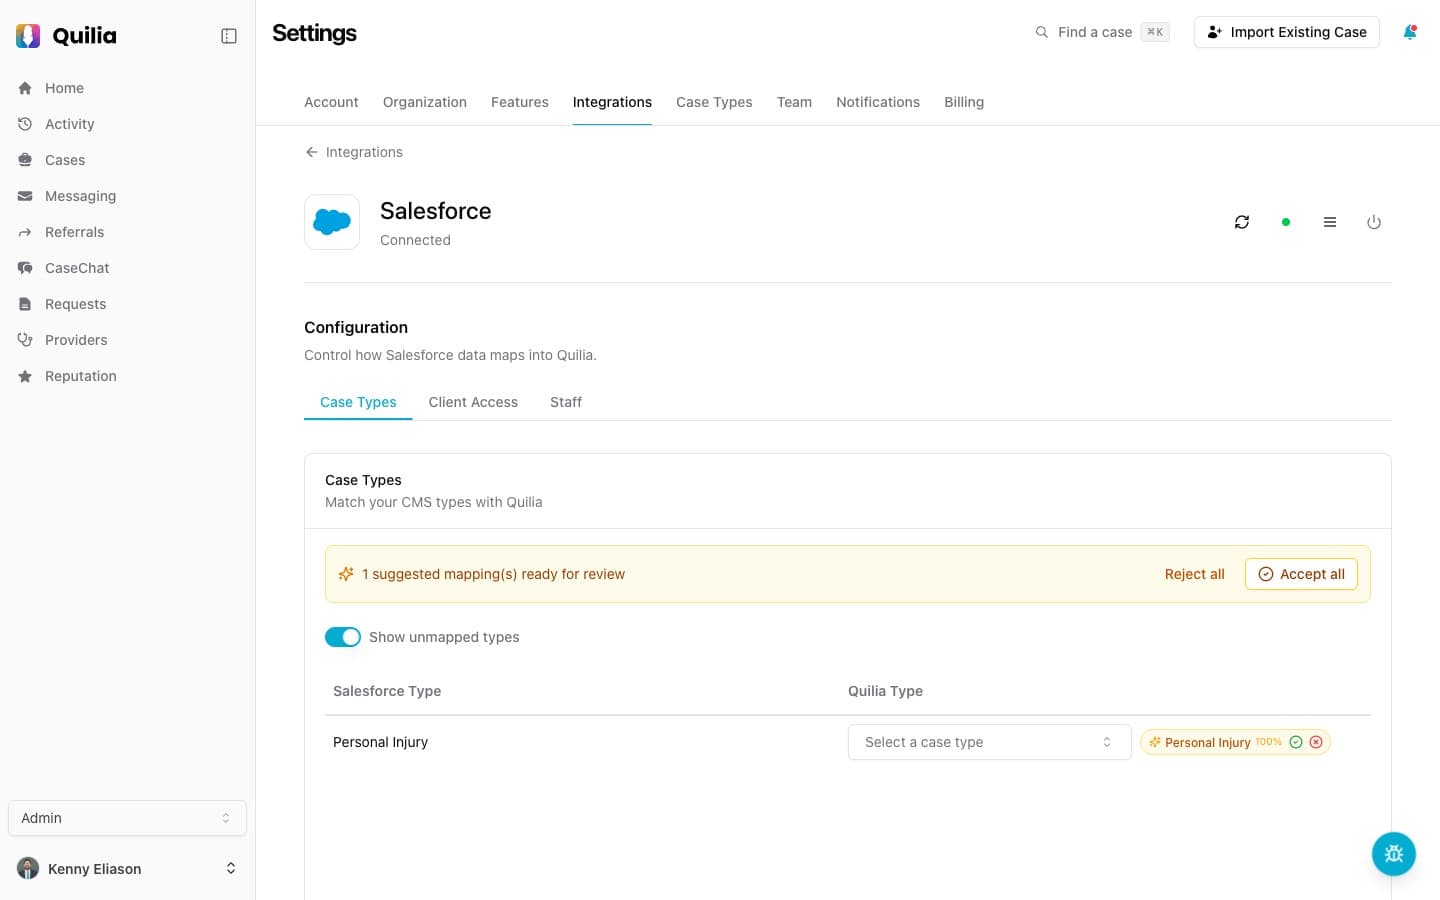Select the Team settings tab
This screenshot has height=900, width=1440.
tap(794, 102)
